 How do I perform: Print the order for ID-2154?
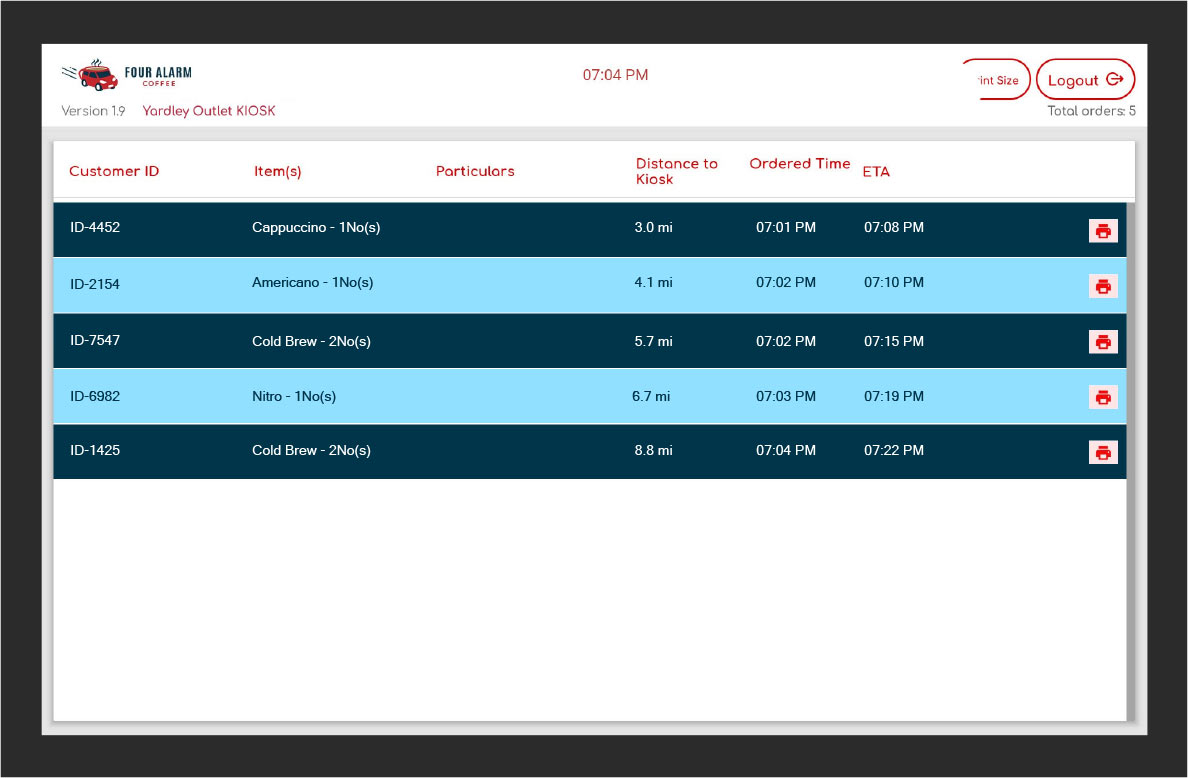[1102, 286]
